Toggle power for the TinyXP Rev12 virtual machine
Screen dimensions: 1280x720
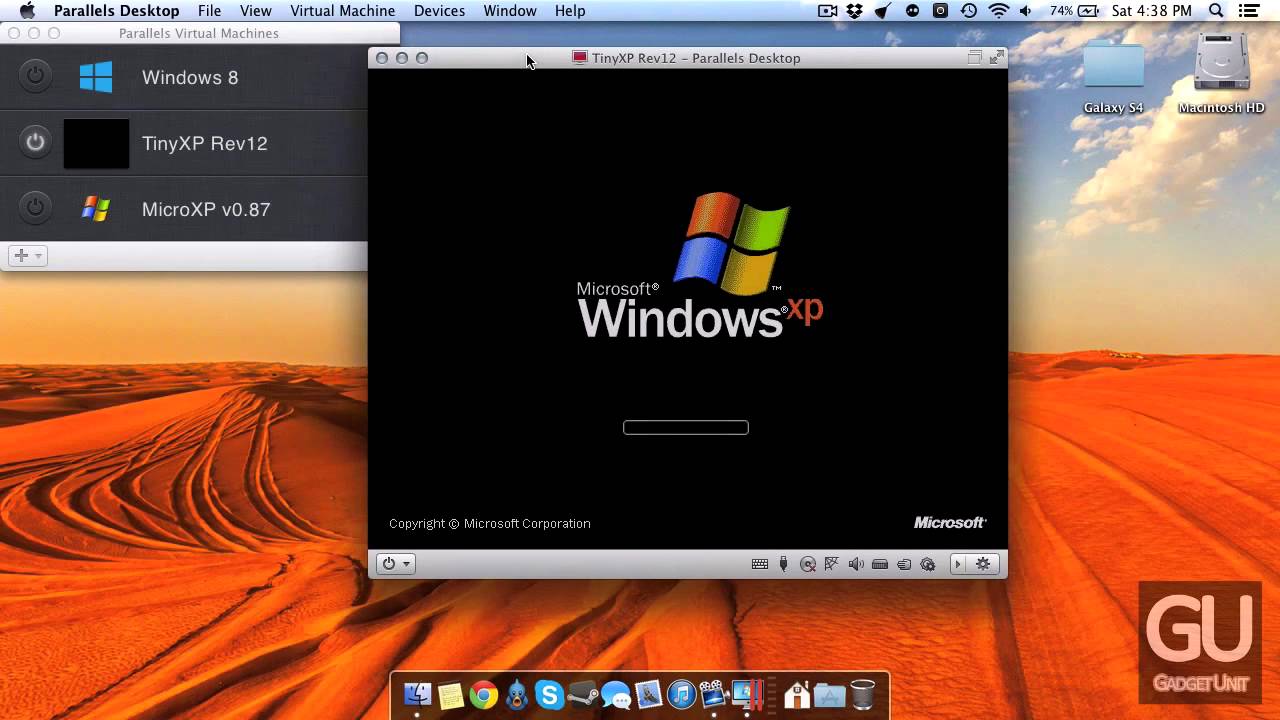(35, 142)
